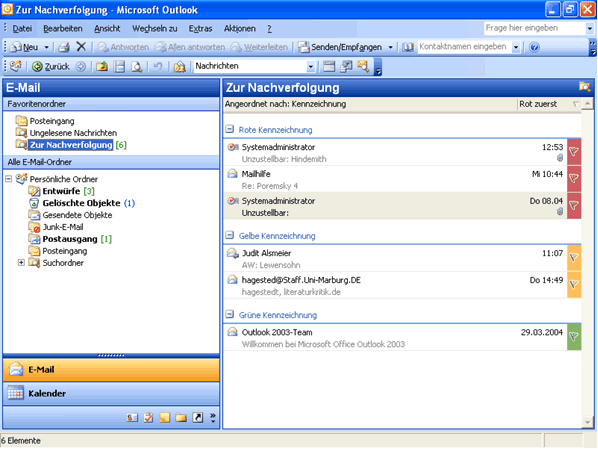Image resolution: width=598 pixels, height=449 pixels.
Task: Open the Junk-E-Mail folder
Action: (x=56, y=227)
